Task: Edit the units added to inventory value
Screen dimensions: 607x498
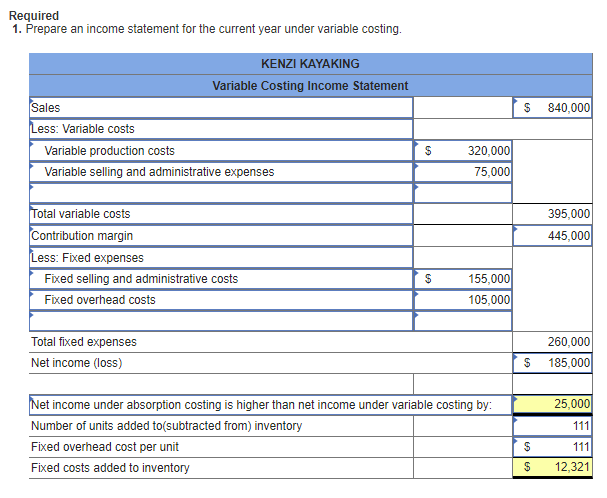Action: coord(552,426)
